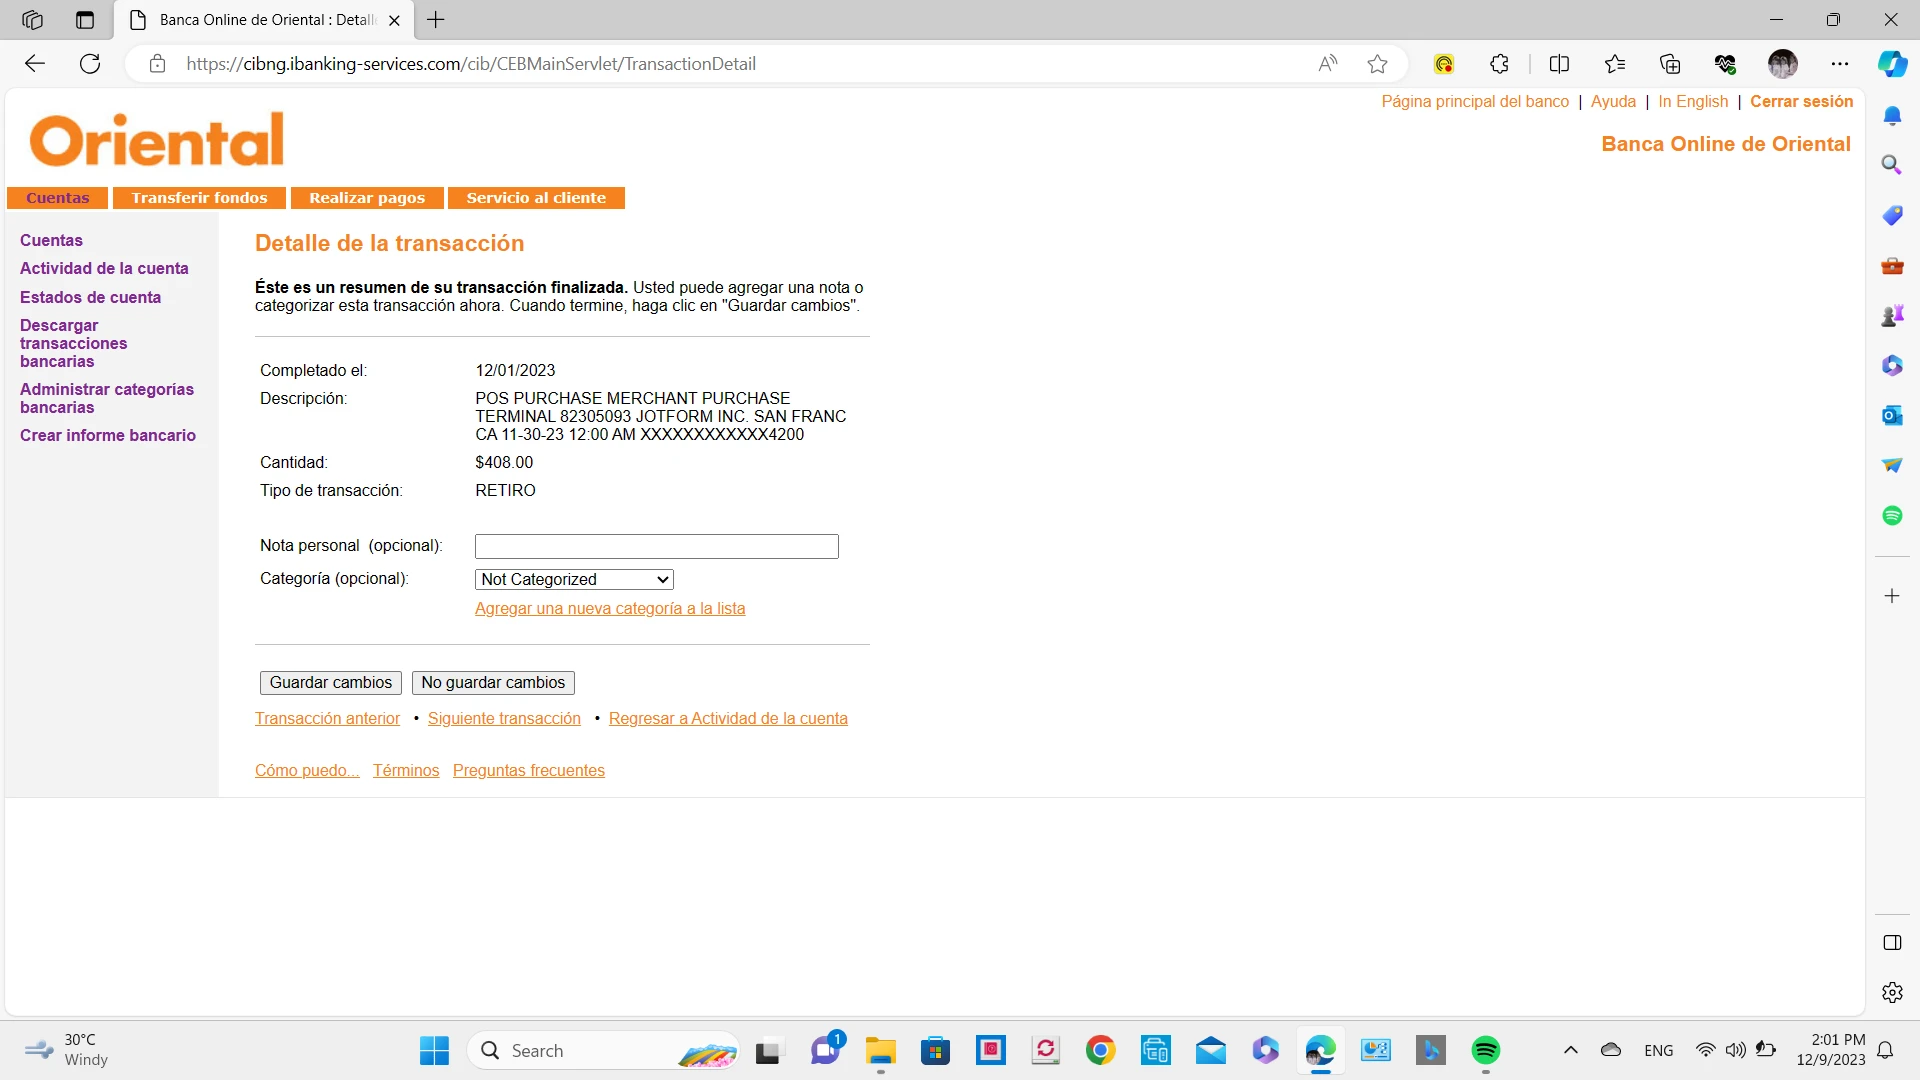The height and width of the screenshot is (1080, 1920).
Task: Open Spotify from the Edge sidebar
Action: click(1892, 515)
